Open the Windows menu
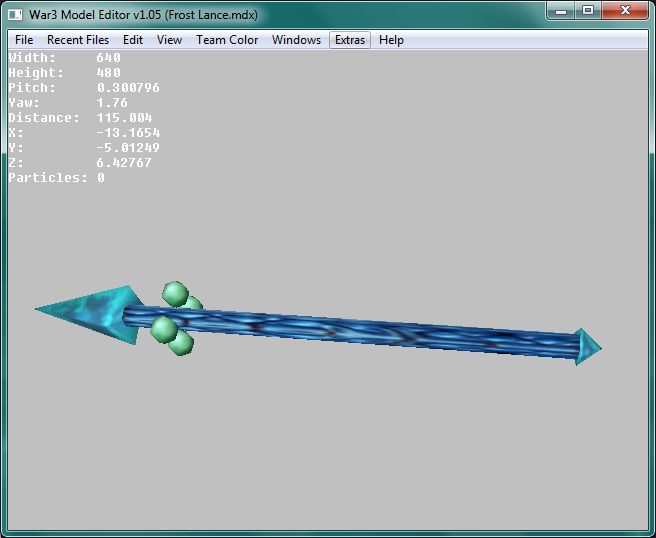The width and height of the screenshot is (656, 538). tap(296, 40)
